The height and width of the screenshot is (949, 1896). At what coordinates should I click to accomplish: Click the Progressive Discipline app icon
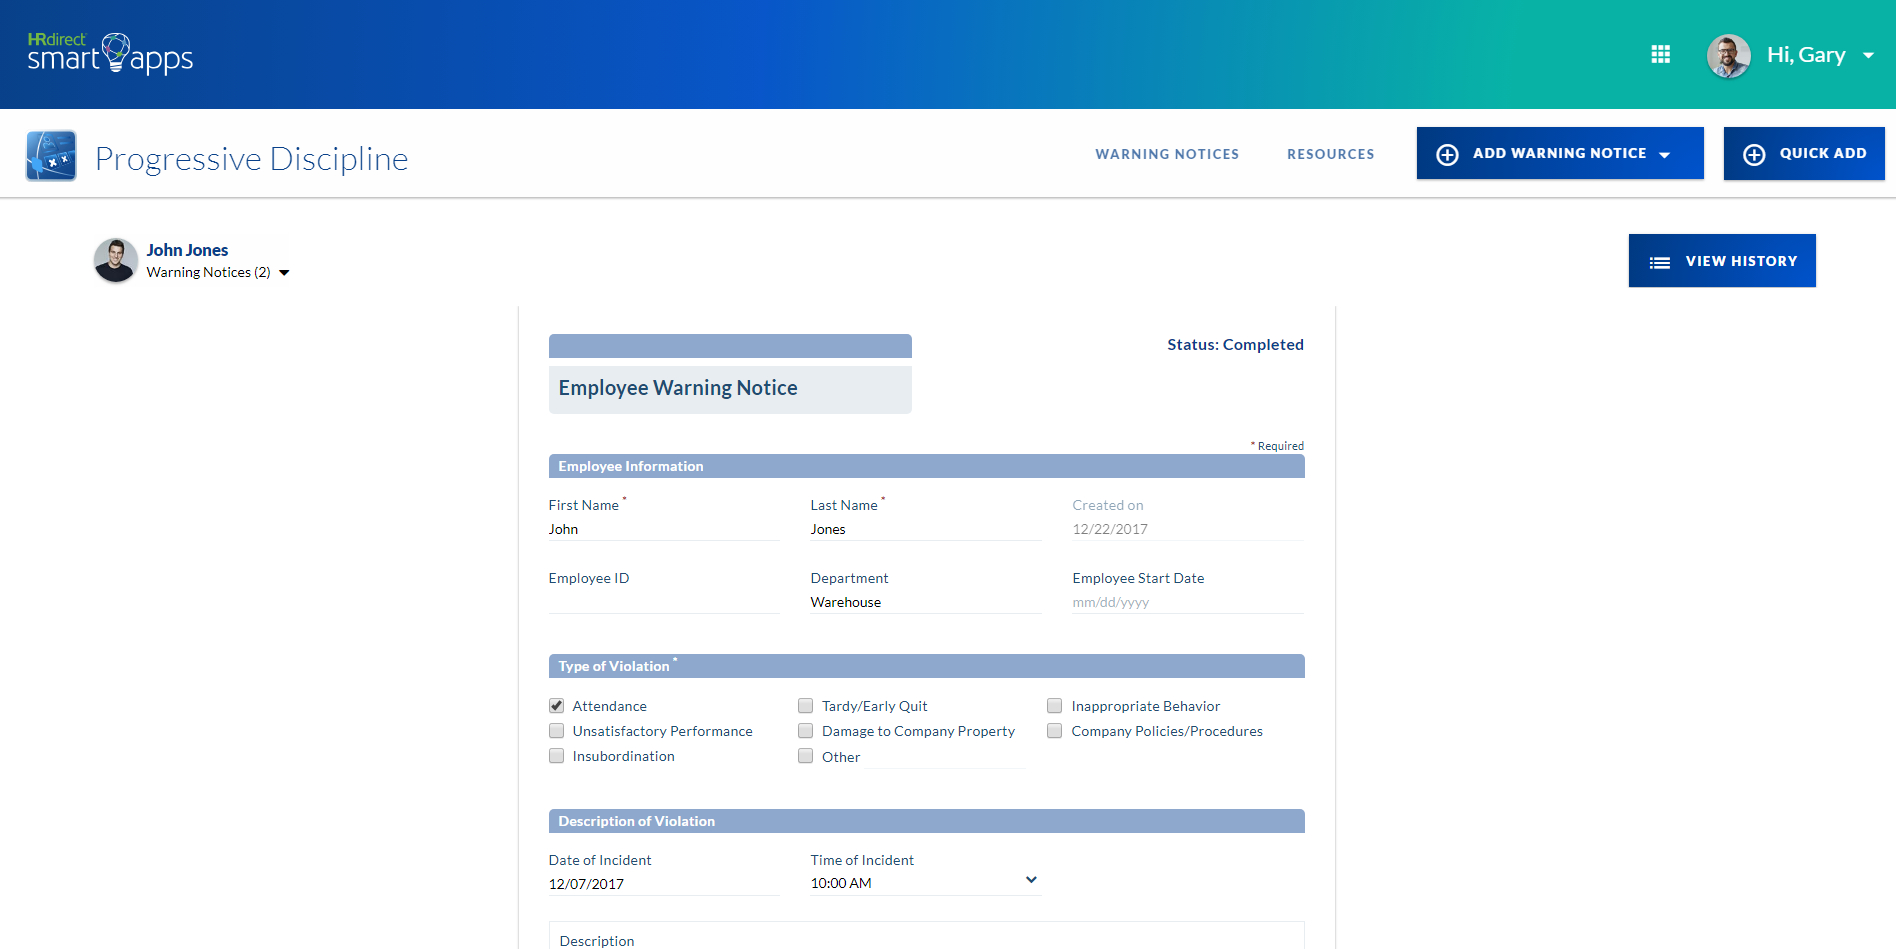[51, 156]
